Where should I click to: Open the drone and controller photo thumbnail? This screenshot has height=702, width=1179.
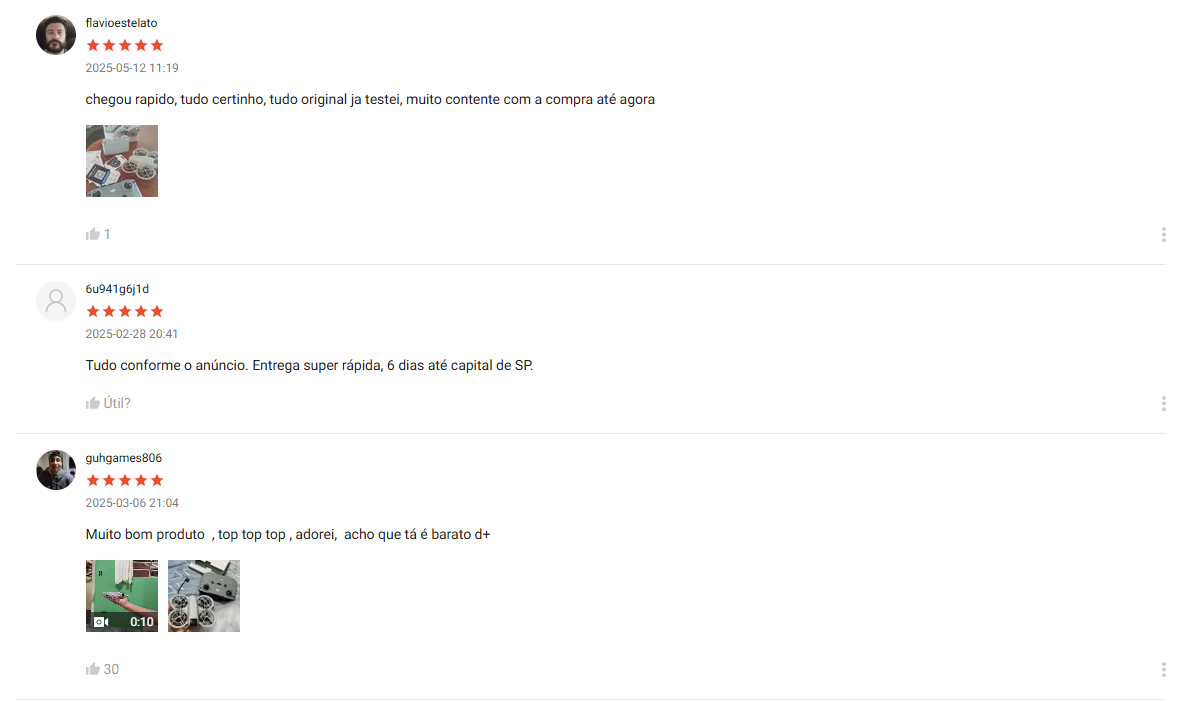coord(204,596)
